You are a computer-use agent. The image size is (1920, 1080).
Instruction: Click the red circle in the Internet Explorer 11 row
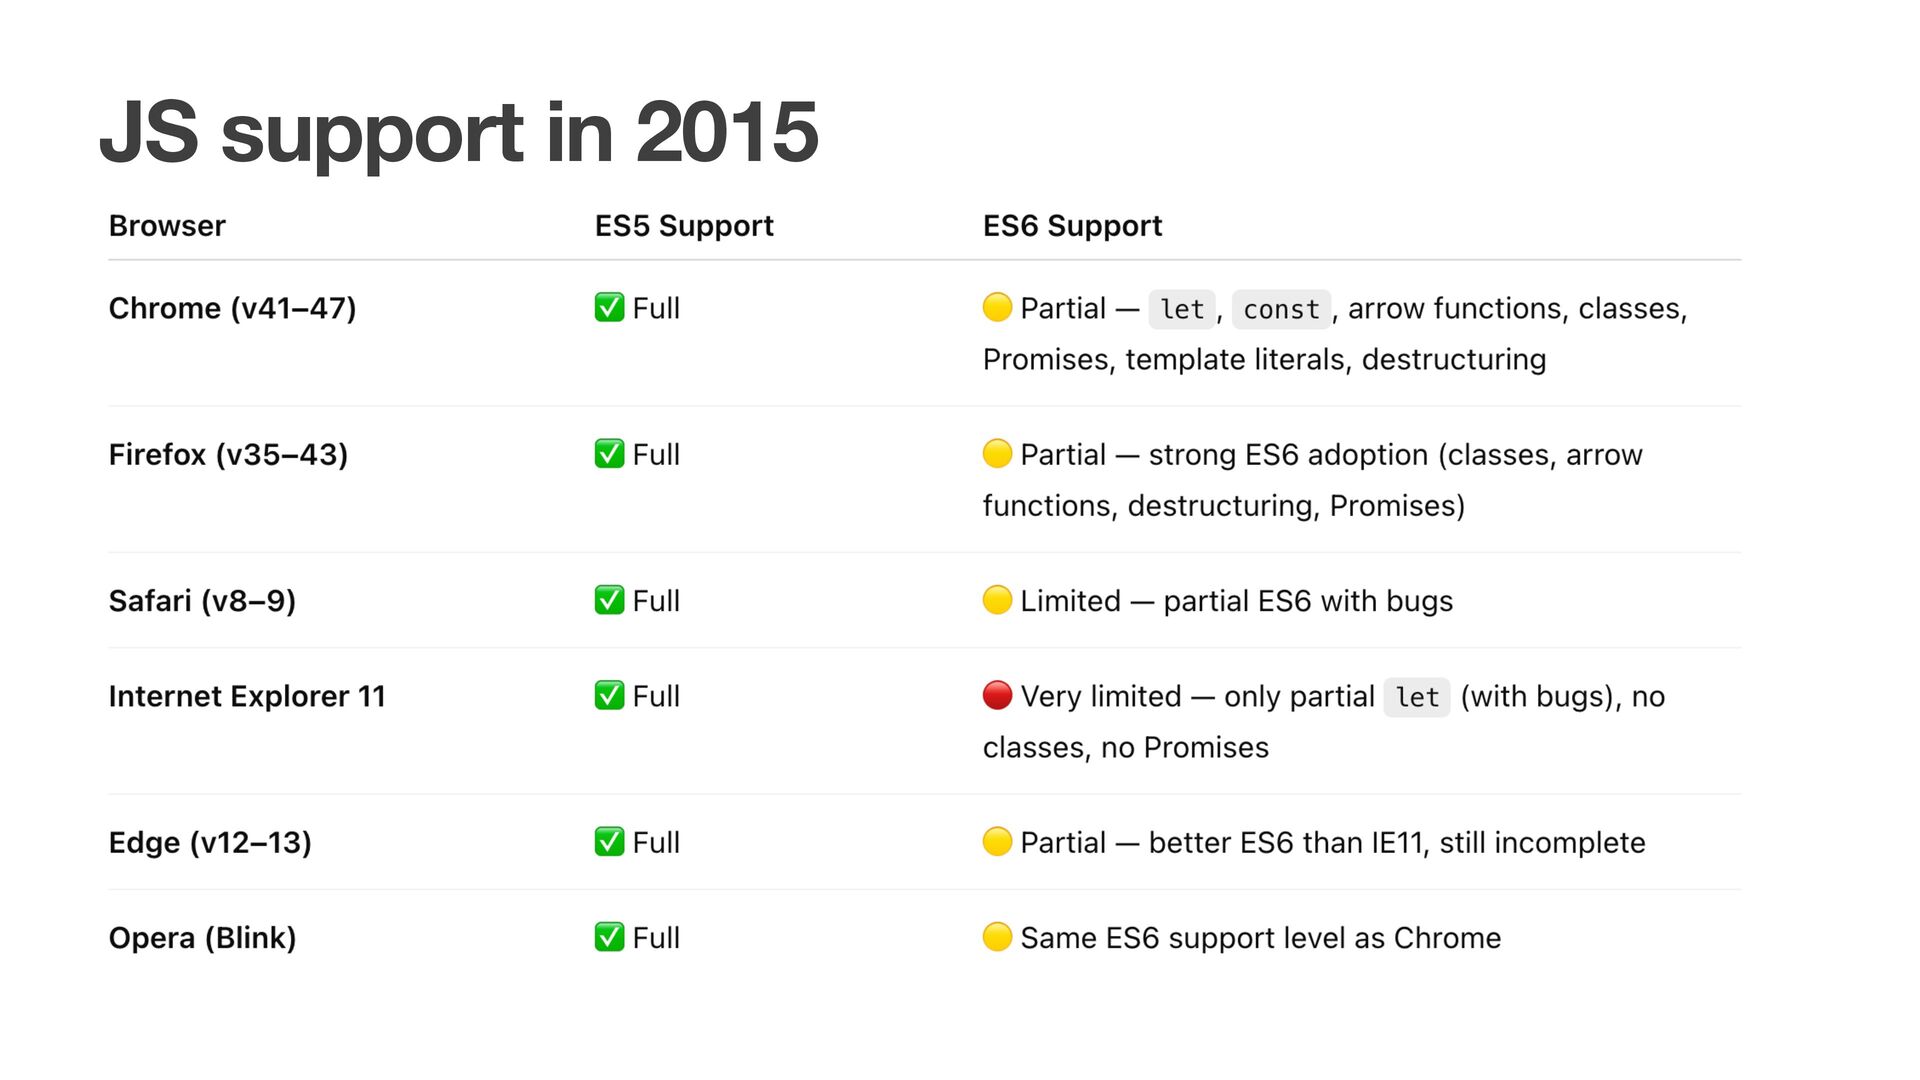[x=997, y=695]
